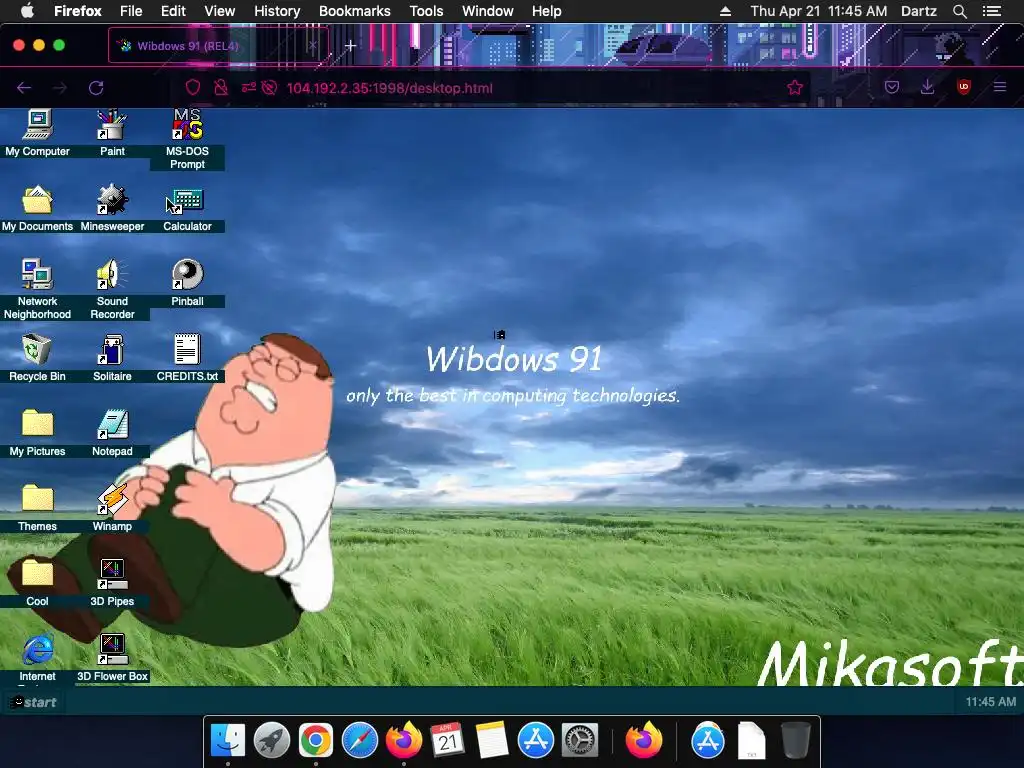Screen dimensions: 1024x768
Task: Open the uBlock Origin extension icon
Action: click(x=963, y=88)
